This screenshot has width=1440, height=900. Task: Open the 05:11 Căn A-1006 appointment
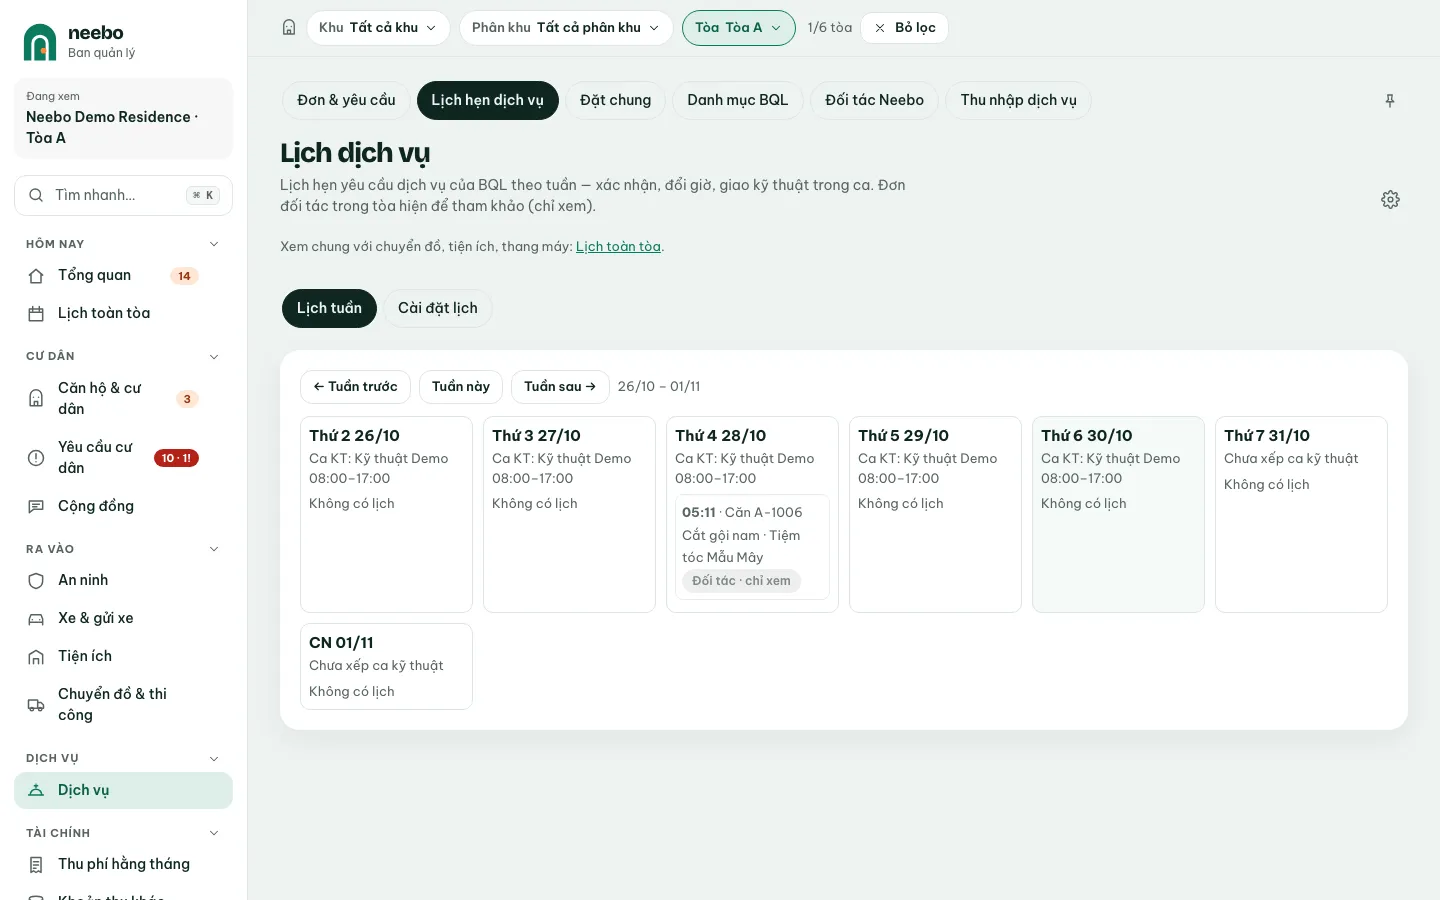(x=752, y=547)
